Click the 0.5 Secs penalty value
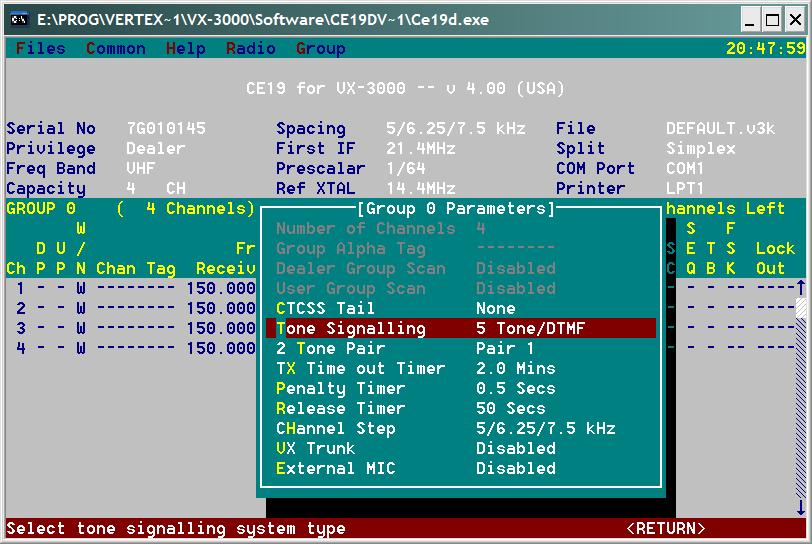 tap(516, 388)
